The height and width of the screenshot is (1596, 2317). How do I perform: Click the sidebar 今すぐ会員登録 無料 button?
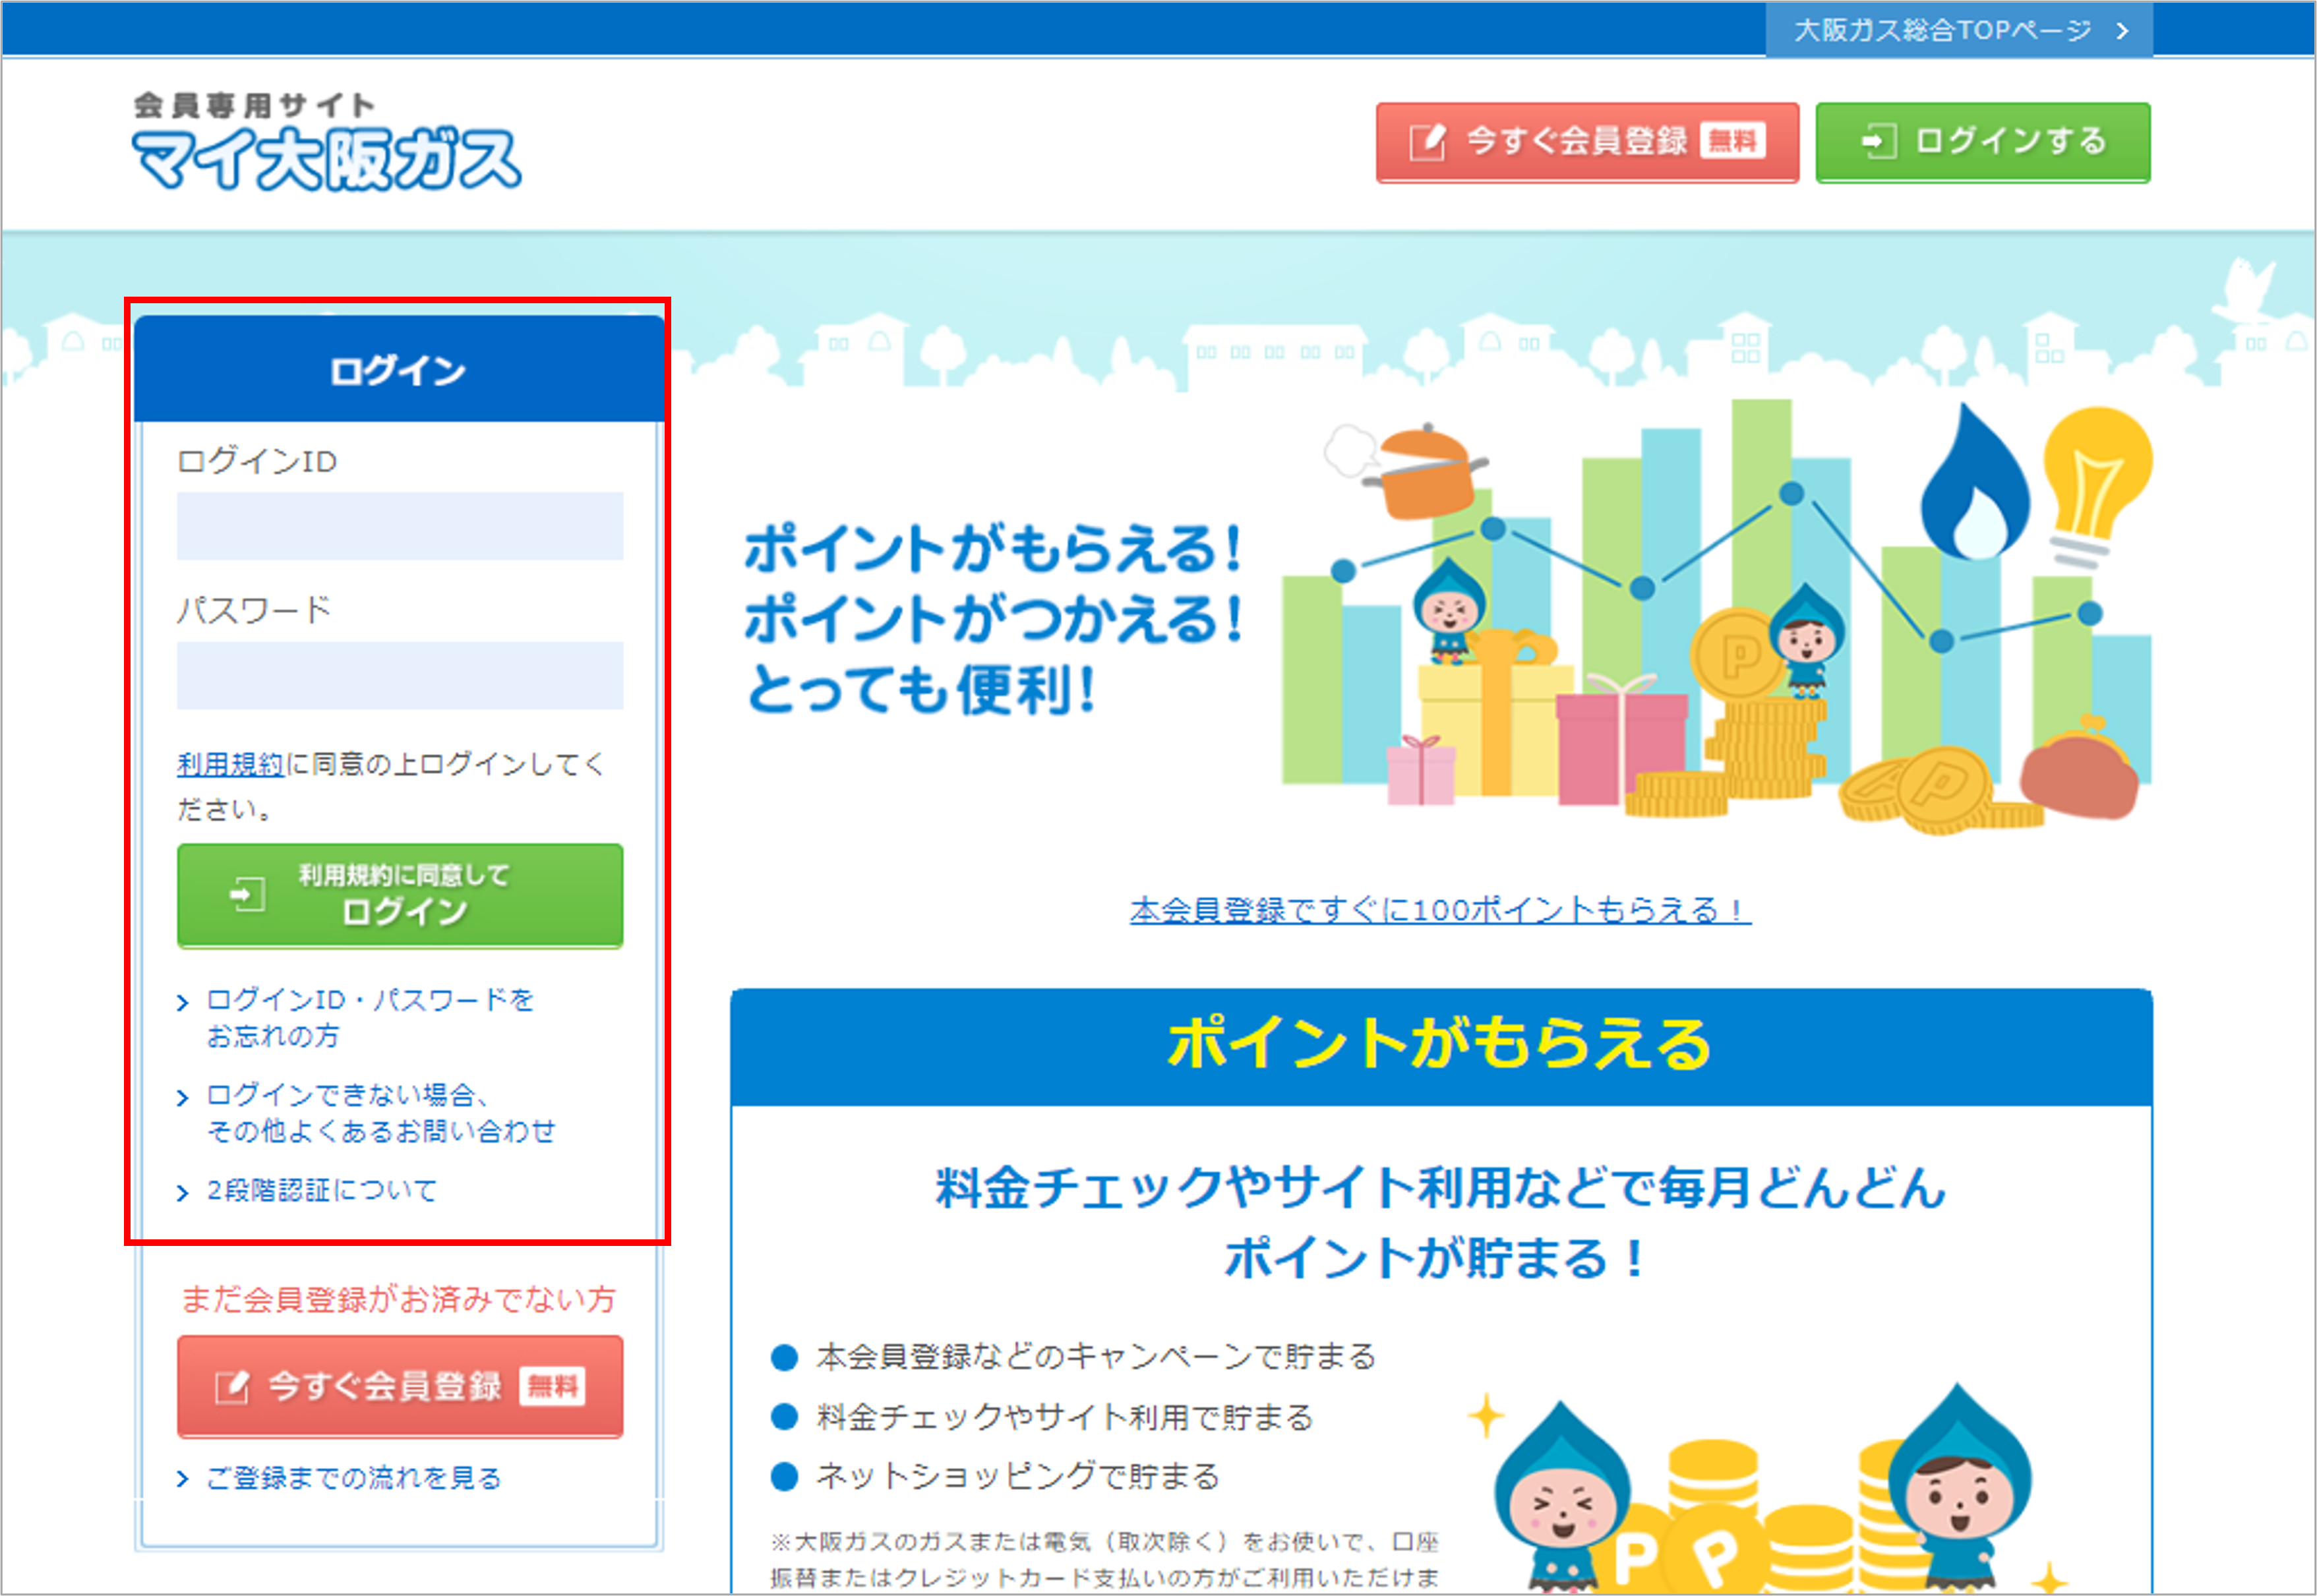(x=400, y=1386)
